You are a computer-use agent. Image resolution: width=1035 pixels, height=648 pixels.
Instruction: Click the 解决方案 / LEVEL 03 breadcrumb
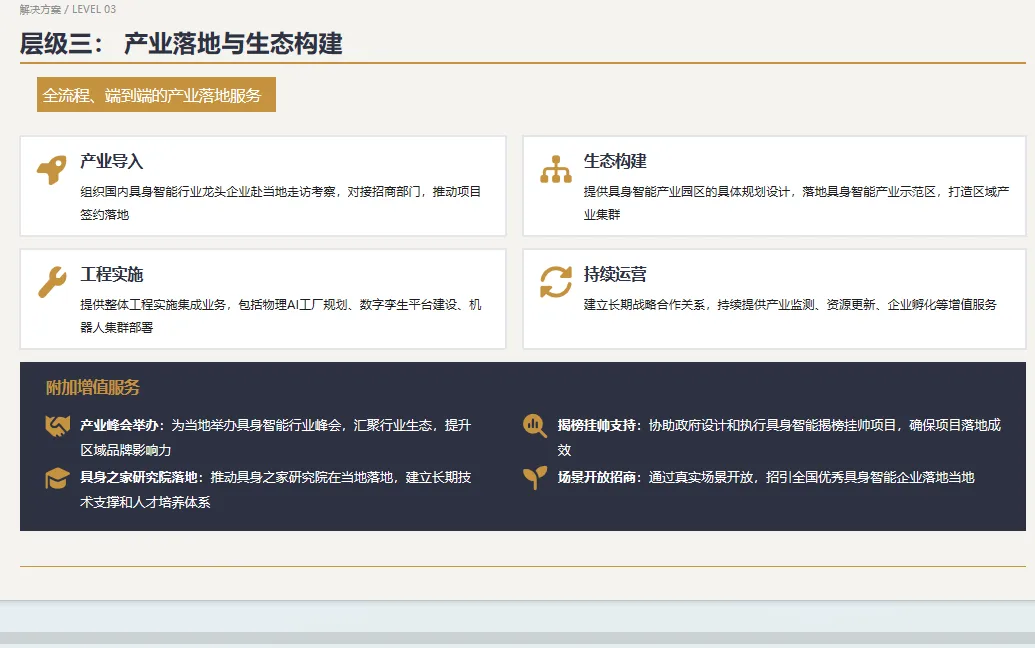[68, 9]
